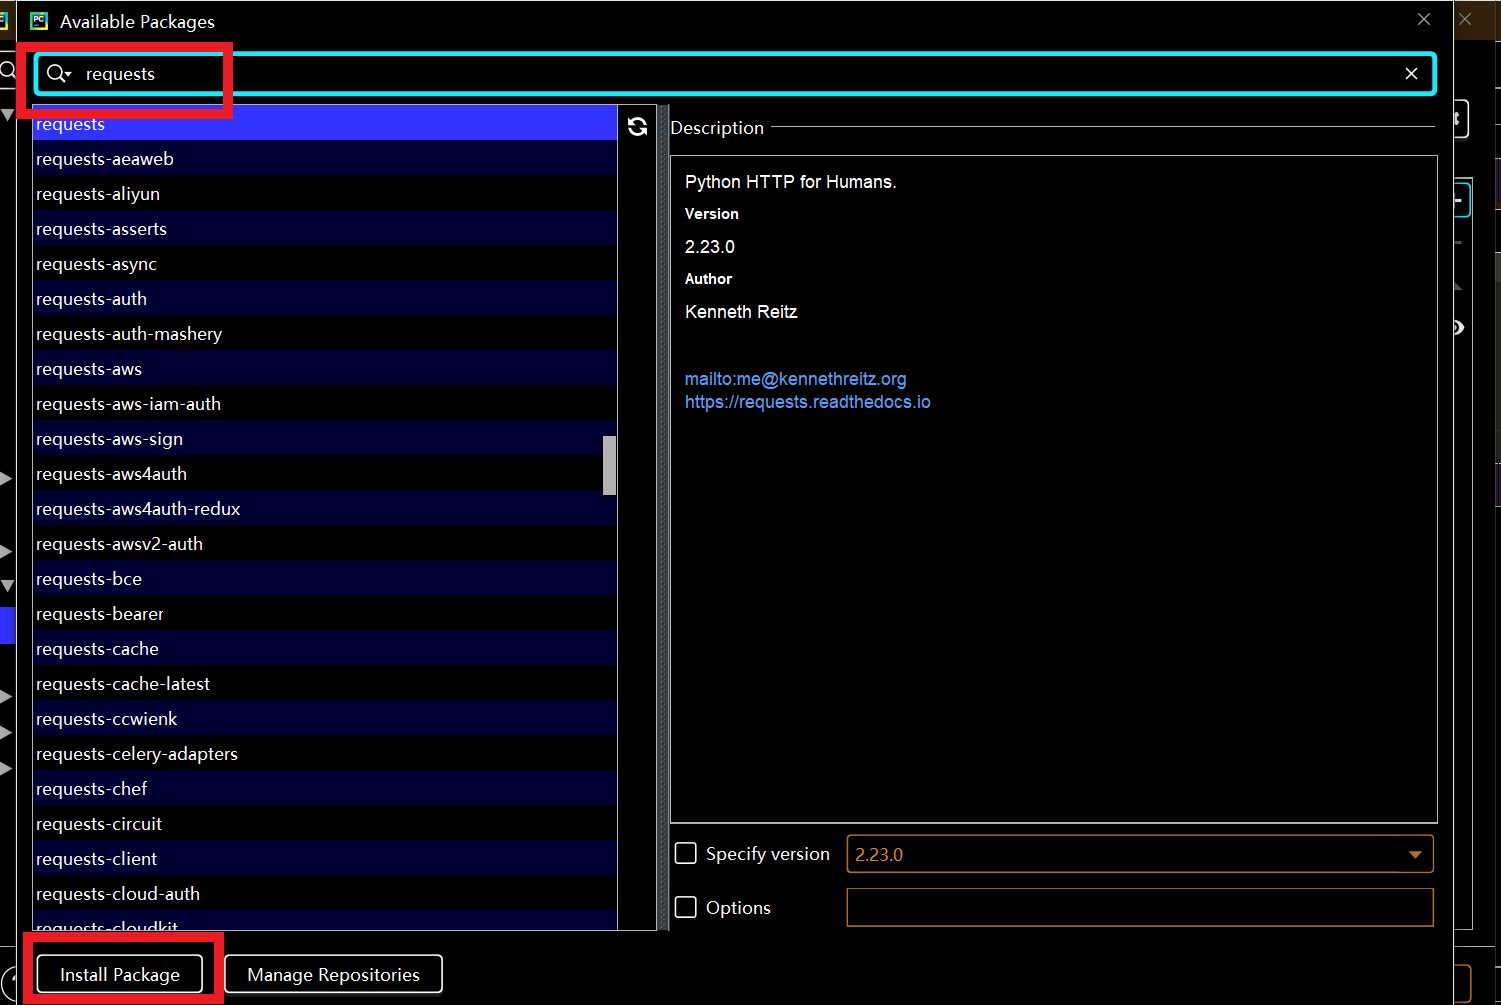Click the search magnifier icon in package search
1501x1005 pixels.
click(x=59, y=74)
